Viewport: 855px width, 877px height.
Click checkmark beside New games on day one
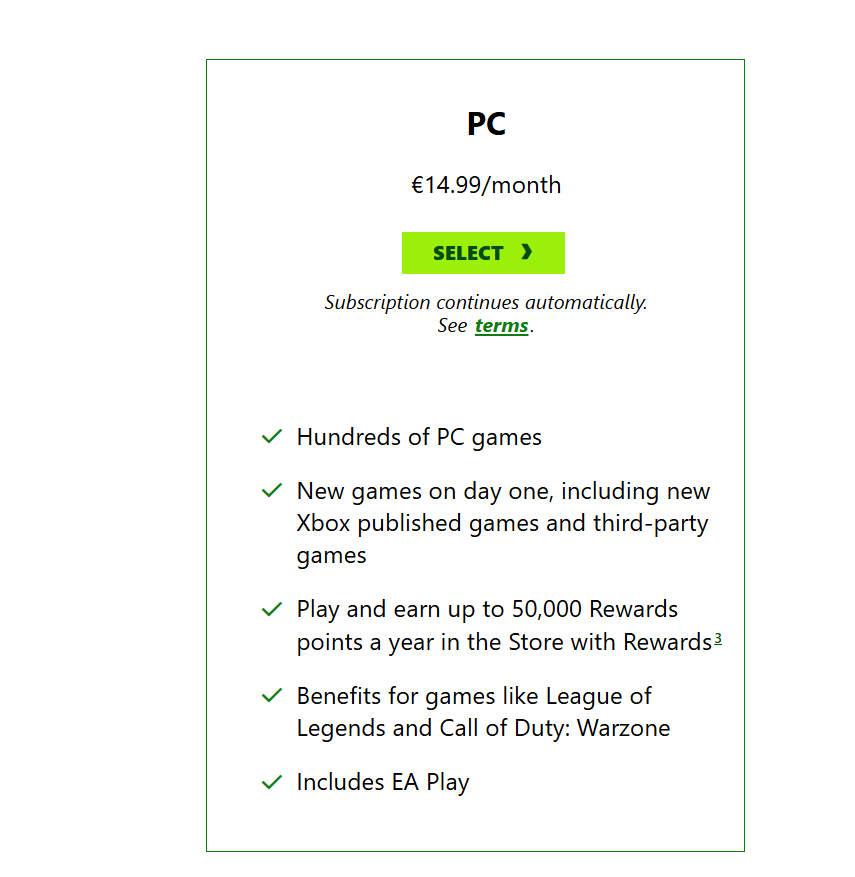click(271, 491)
